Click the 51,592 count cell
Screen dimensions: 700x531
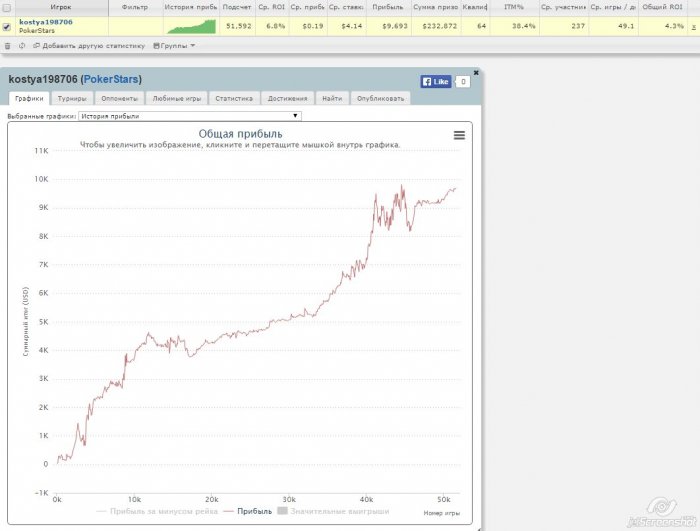pyautogui.click(x=238, y=26)
